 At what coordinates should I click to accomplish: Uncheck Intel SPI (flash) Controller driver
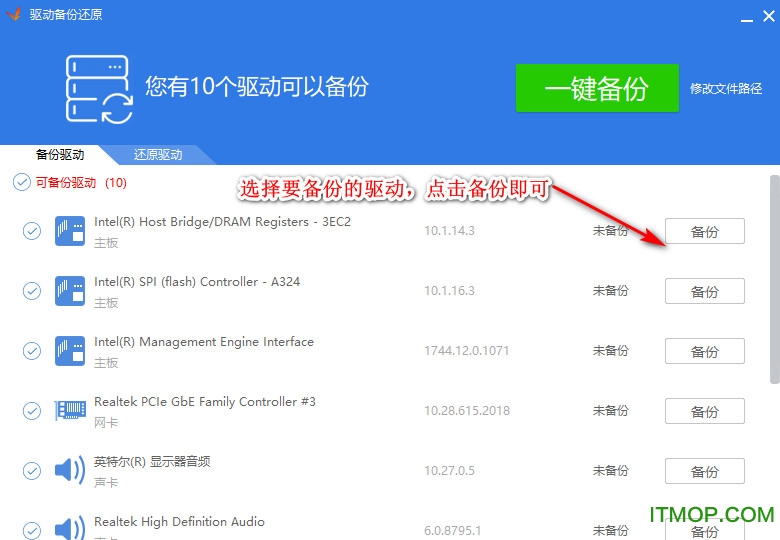32,291
